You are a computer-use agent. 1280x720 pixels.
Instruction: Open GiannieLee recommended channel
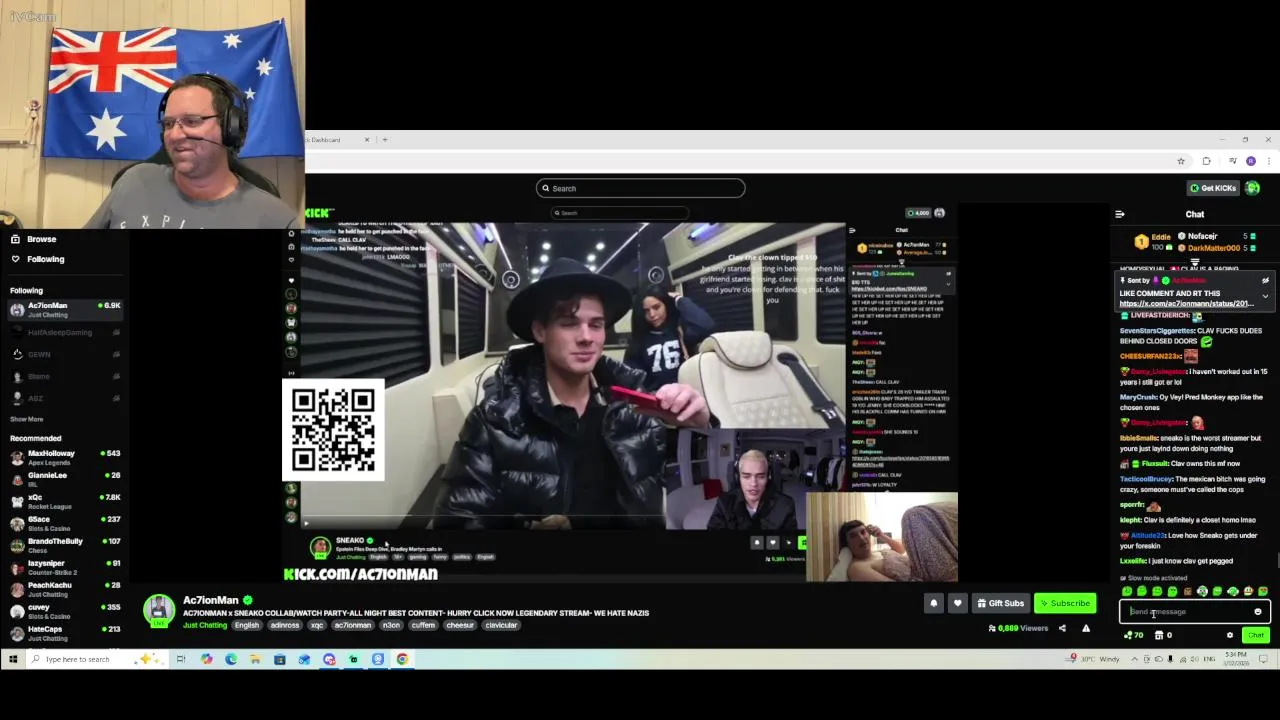point(65,480)
